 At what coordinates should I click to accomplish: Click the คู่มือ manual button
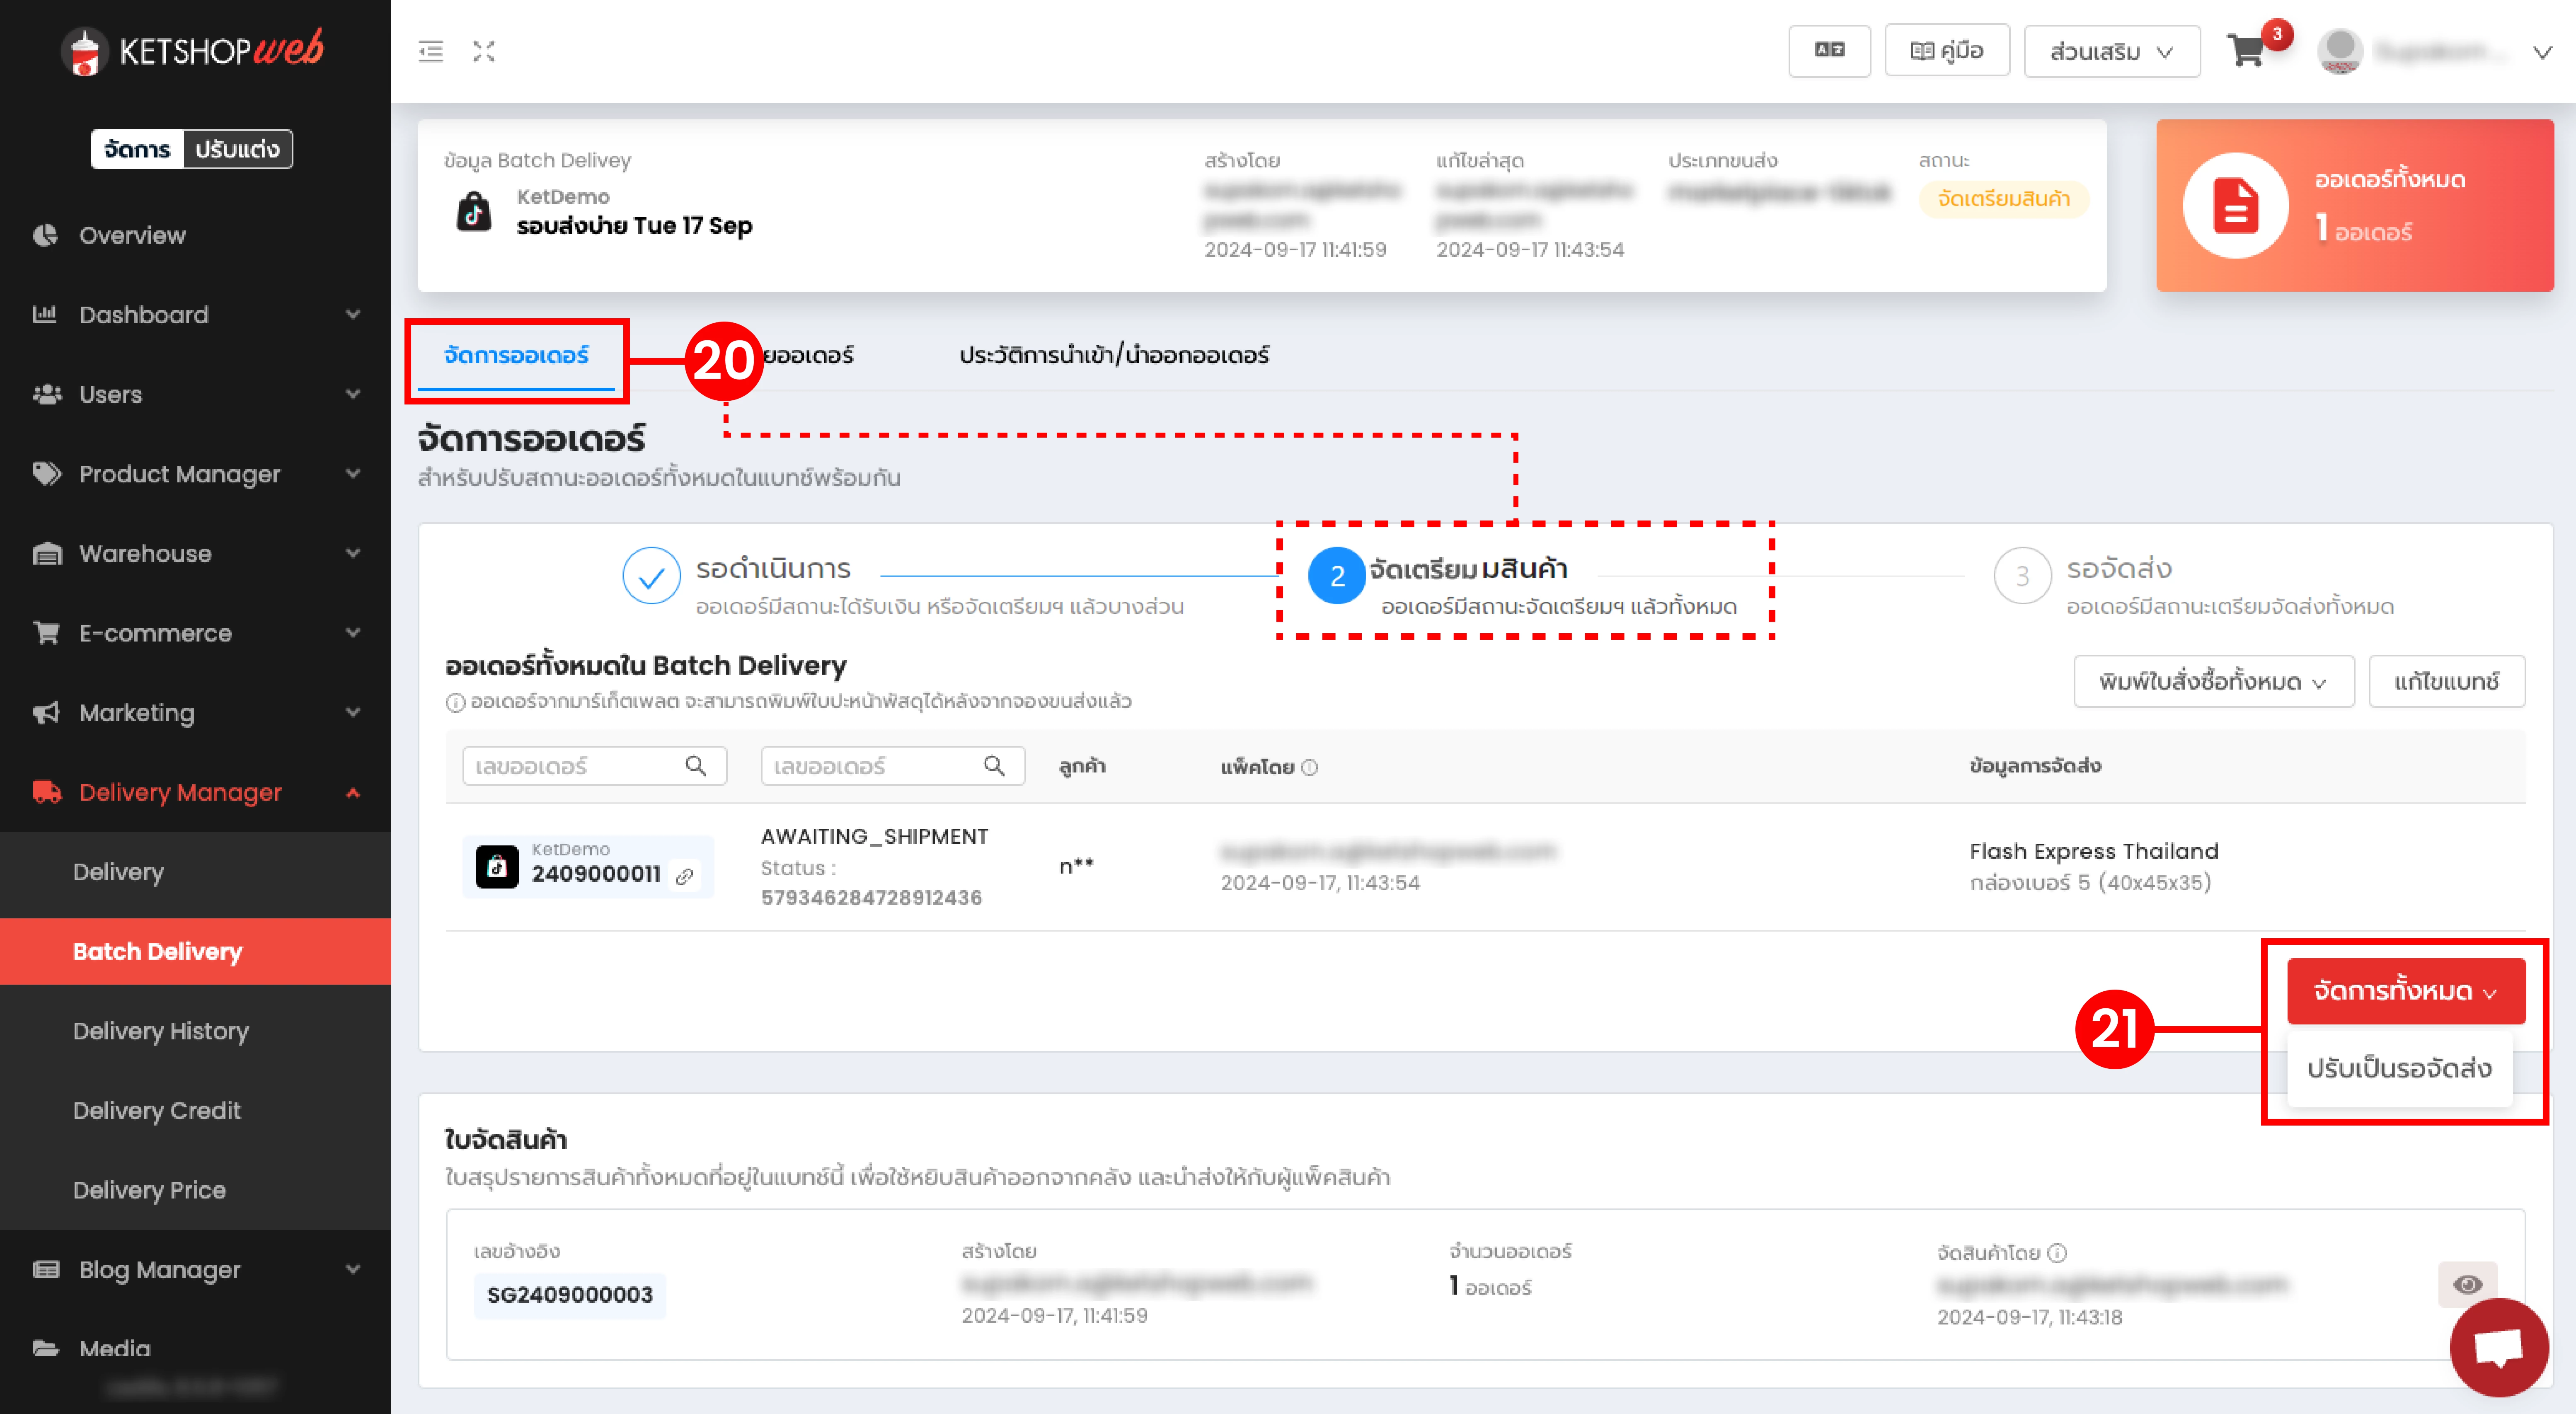click(x=1946, y=50)
